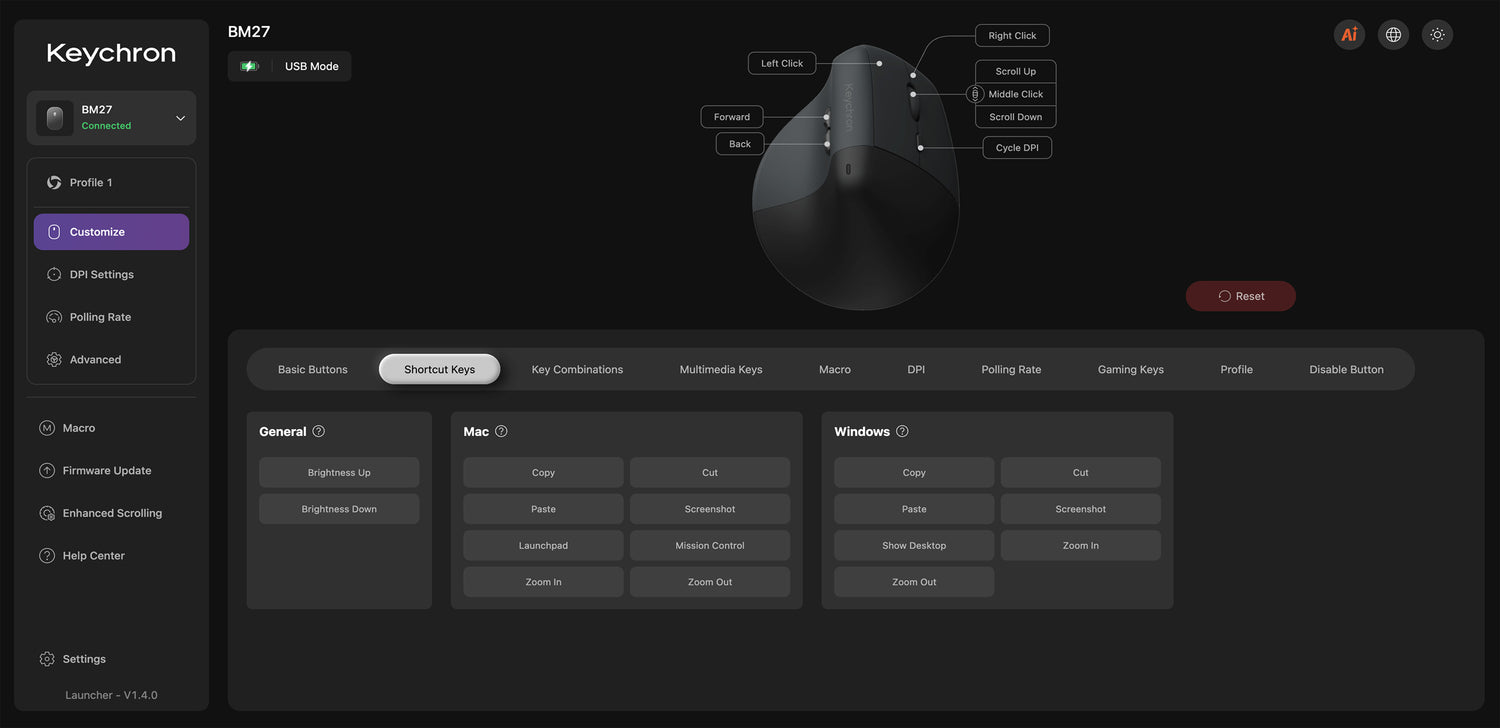
Task: Switch to the Key Combinations tab
Action: [577, 369]
